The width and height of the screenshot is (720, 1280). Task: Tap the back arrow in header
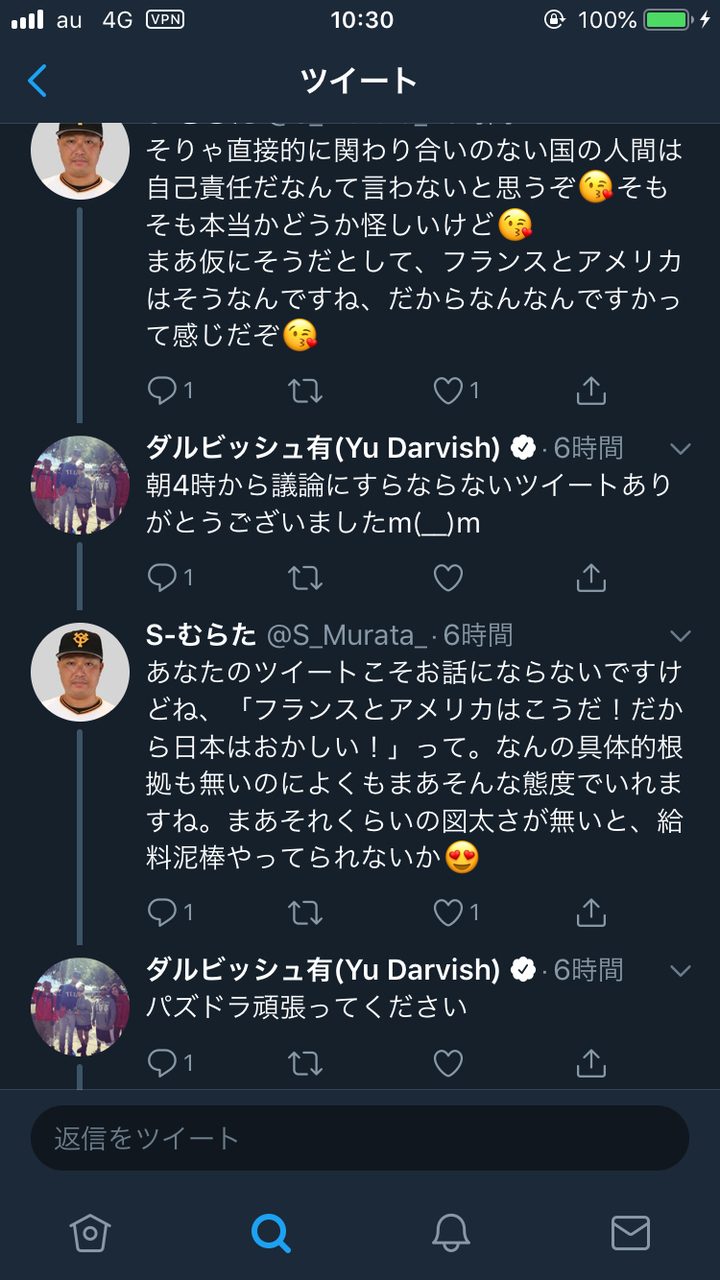pyautogui.click(x=38, y=80)
